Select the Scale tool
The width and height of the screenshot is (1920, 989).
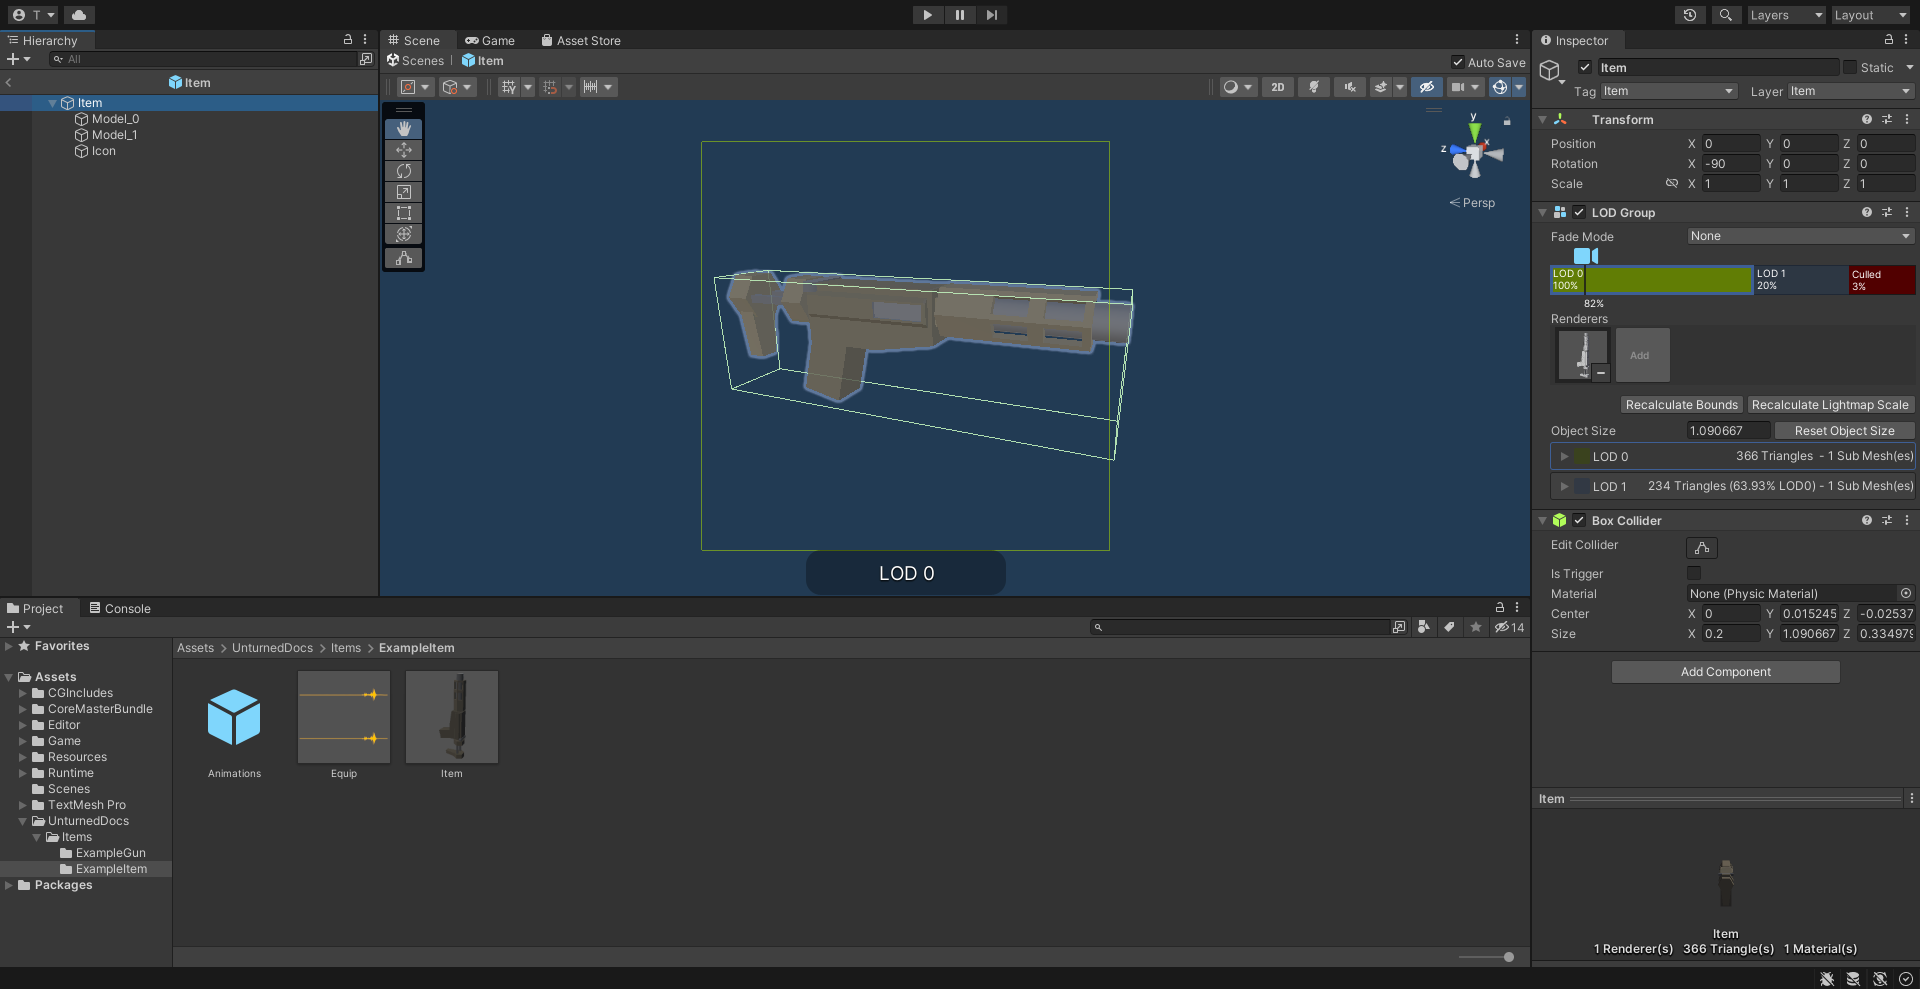tap(403, 192)
